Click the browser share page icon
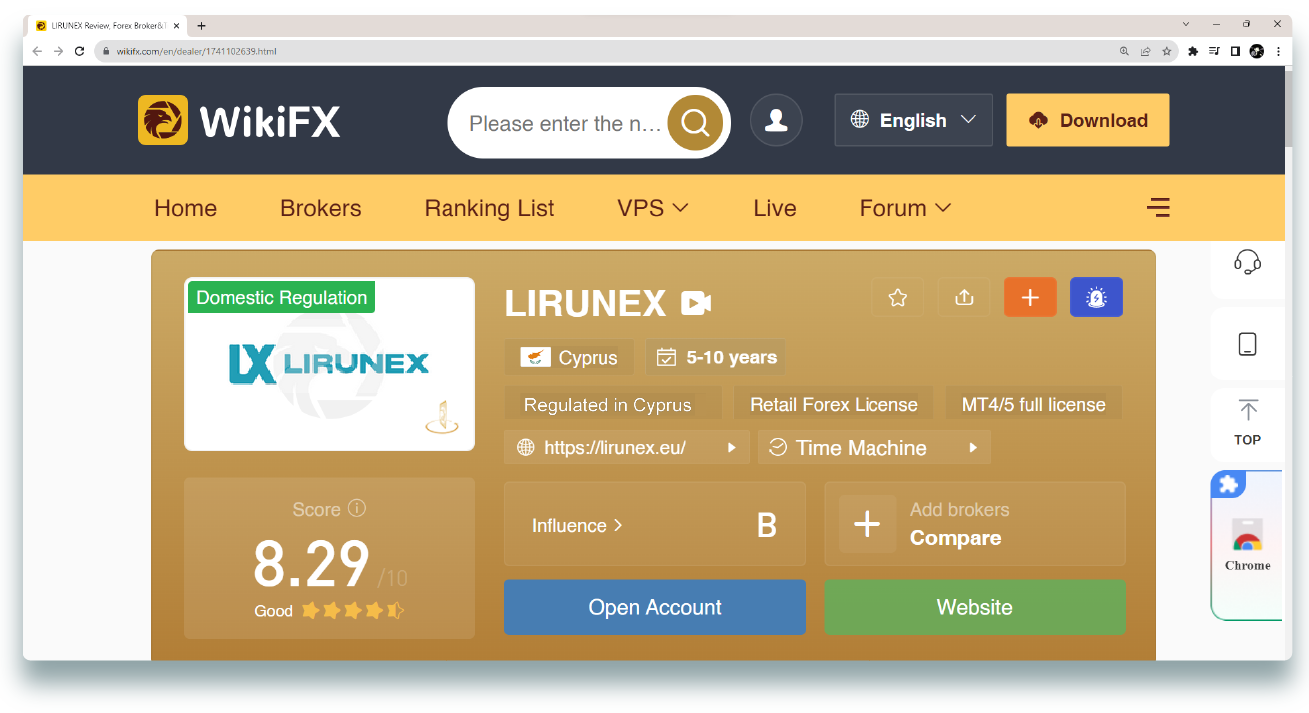Viewport: 1309px width, 713px height. [x=1145, y=51]
